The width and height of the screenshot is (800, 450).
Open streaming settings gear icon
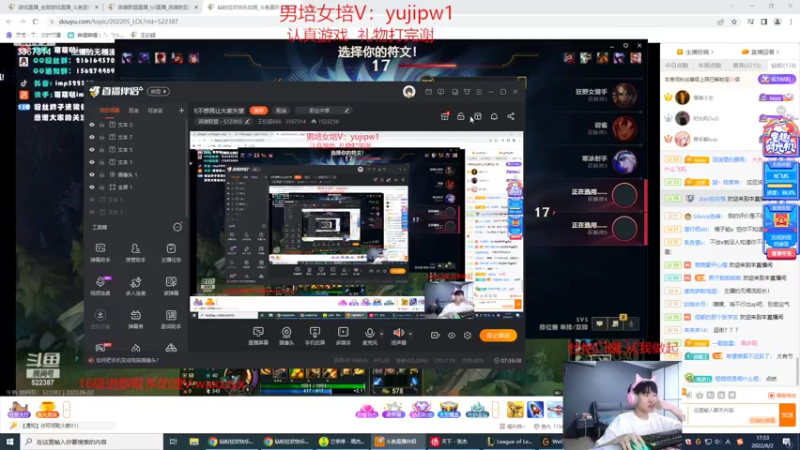click(x=467, y=335)
